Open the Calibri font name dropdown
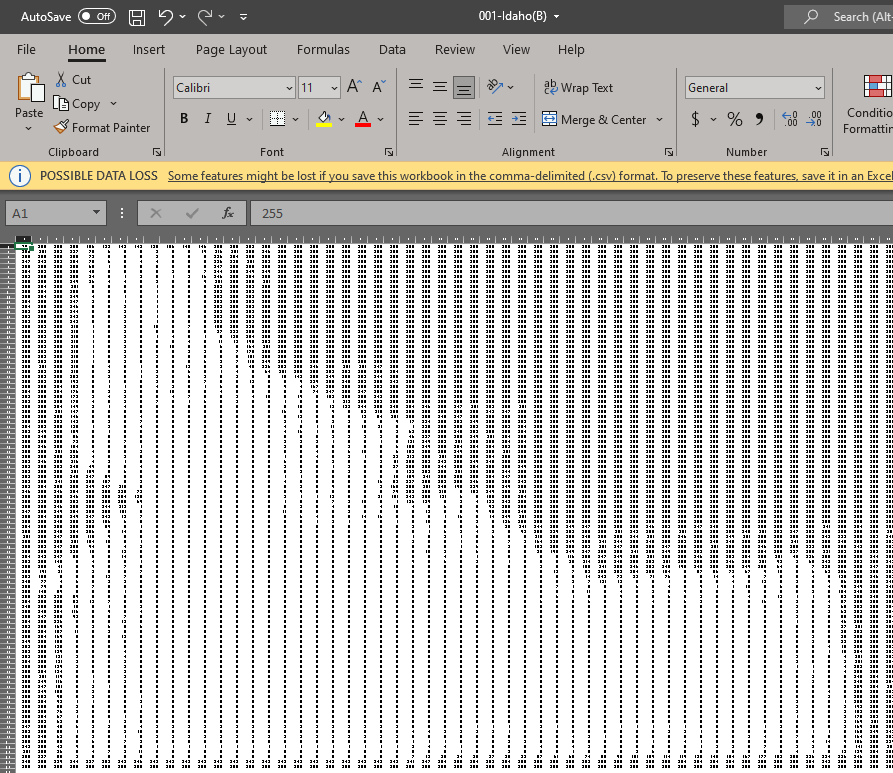893x773 pixels. (289, 88)
